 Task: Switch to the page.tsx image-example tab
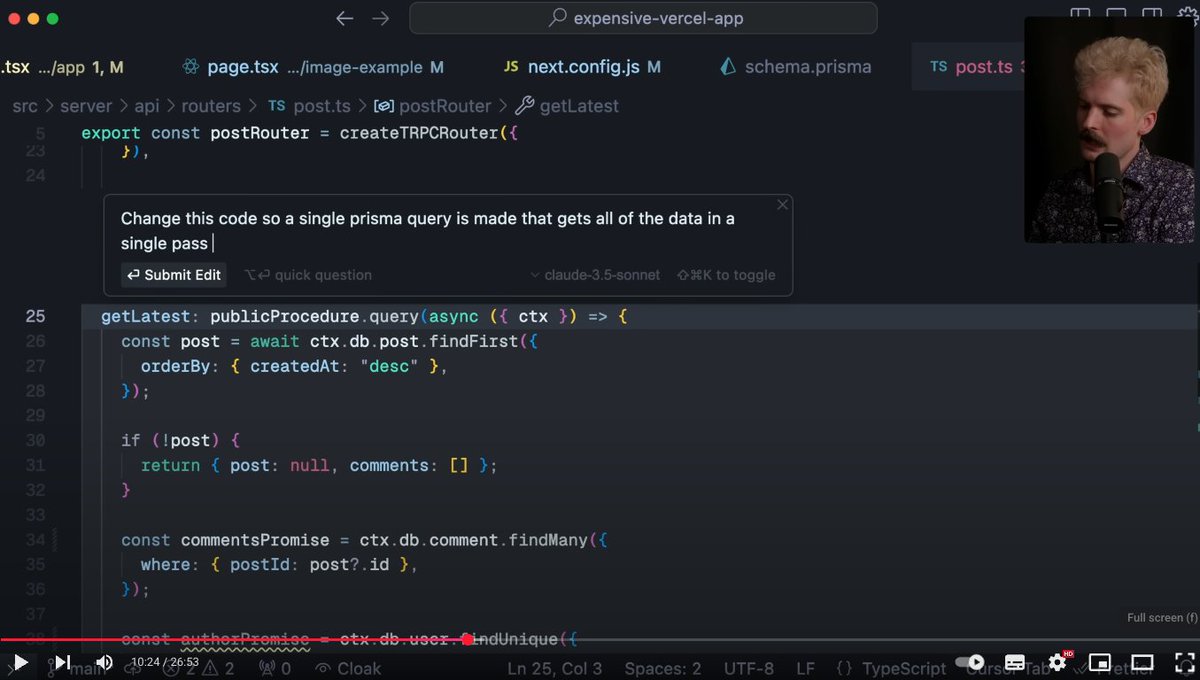[313, 67]
